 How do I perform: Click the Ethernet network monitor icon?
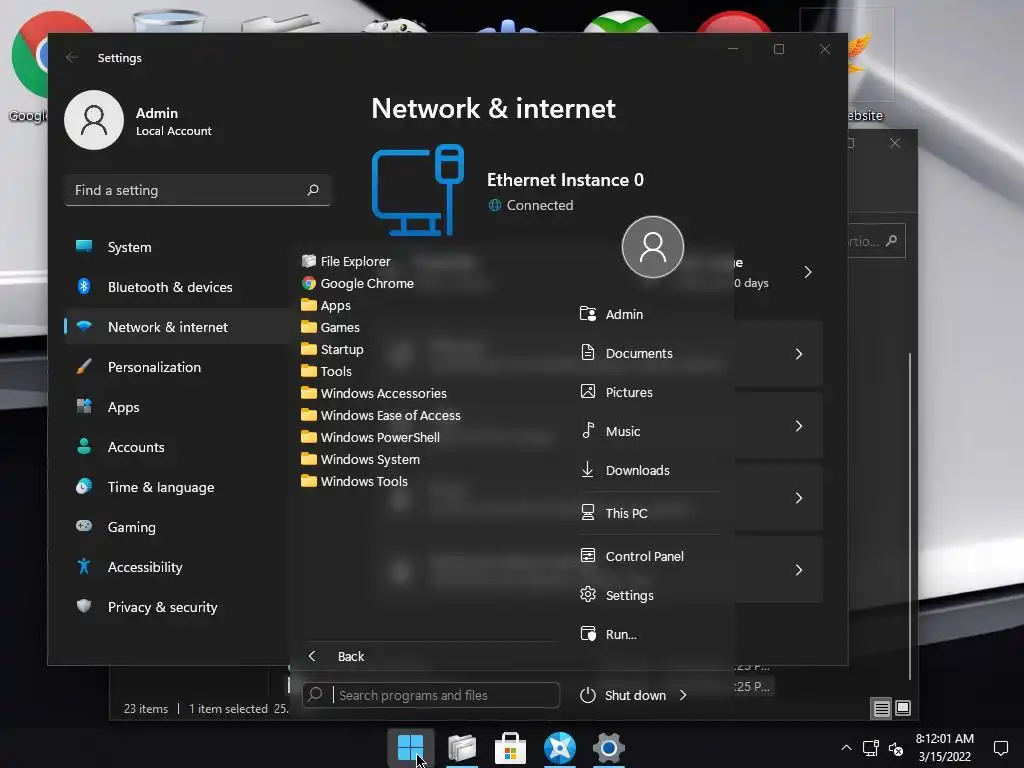point(418,190)
